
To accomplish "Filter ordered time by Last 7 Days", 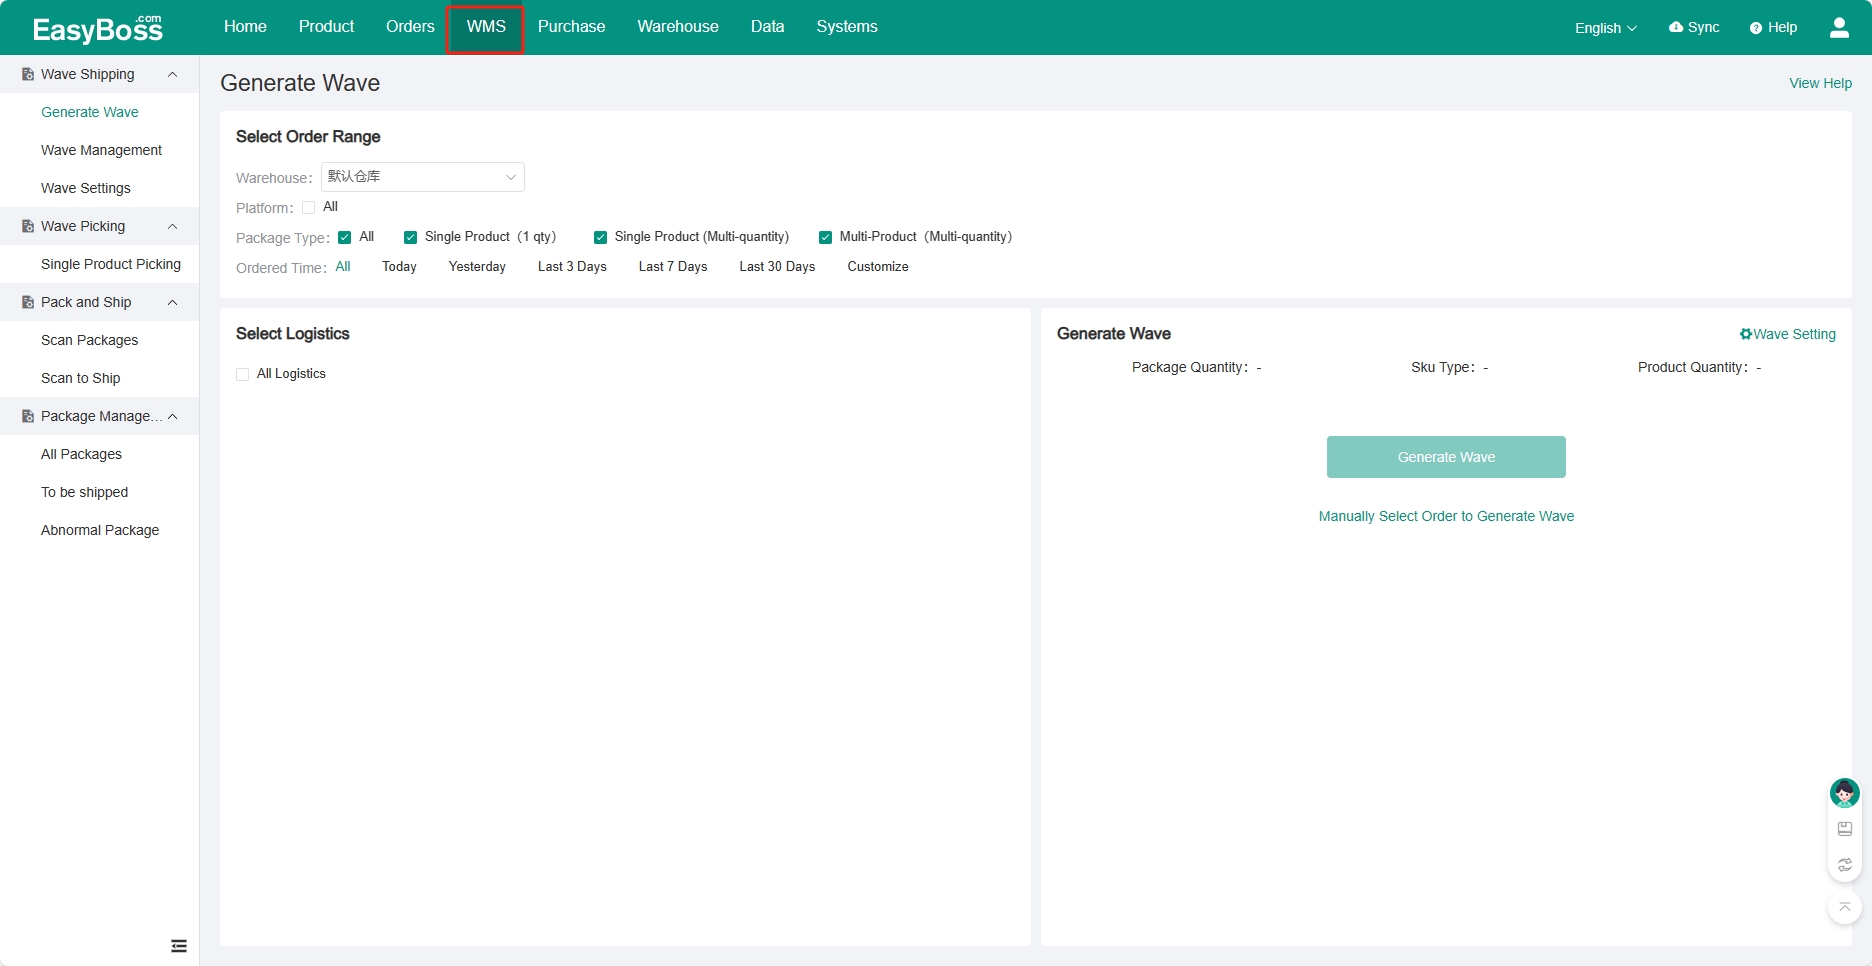I will [672, 267].
